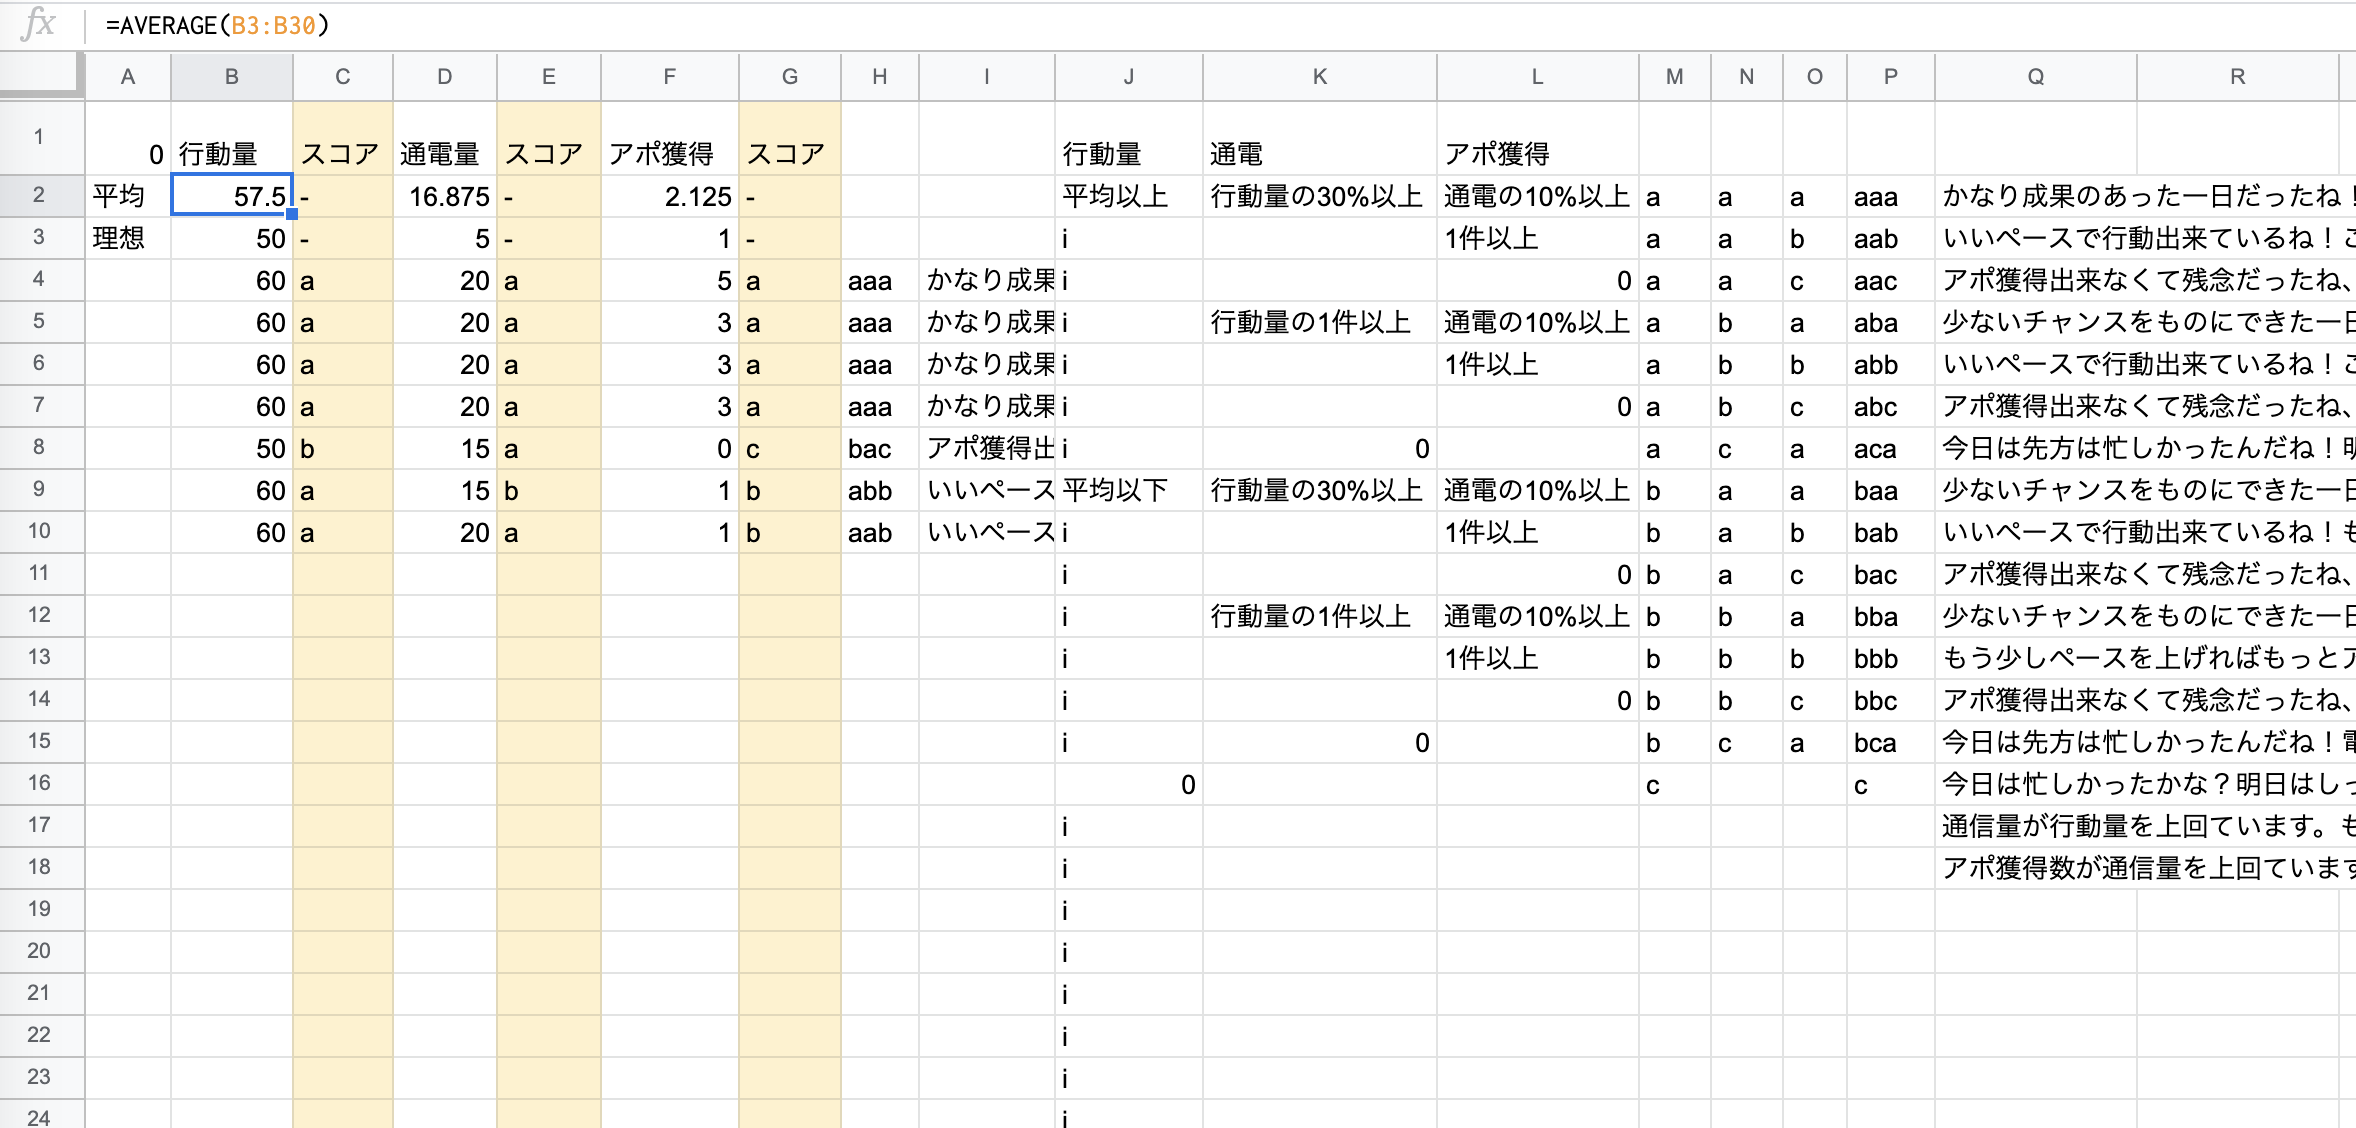The image size is (2356, 1128).
Task: Click the cell containing 行動量の30%以上
Action: (x=1318, y=195)
